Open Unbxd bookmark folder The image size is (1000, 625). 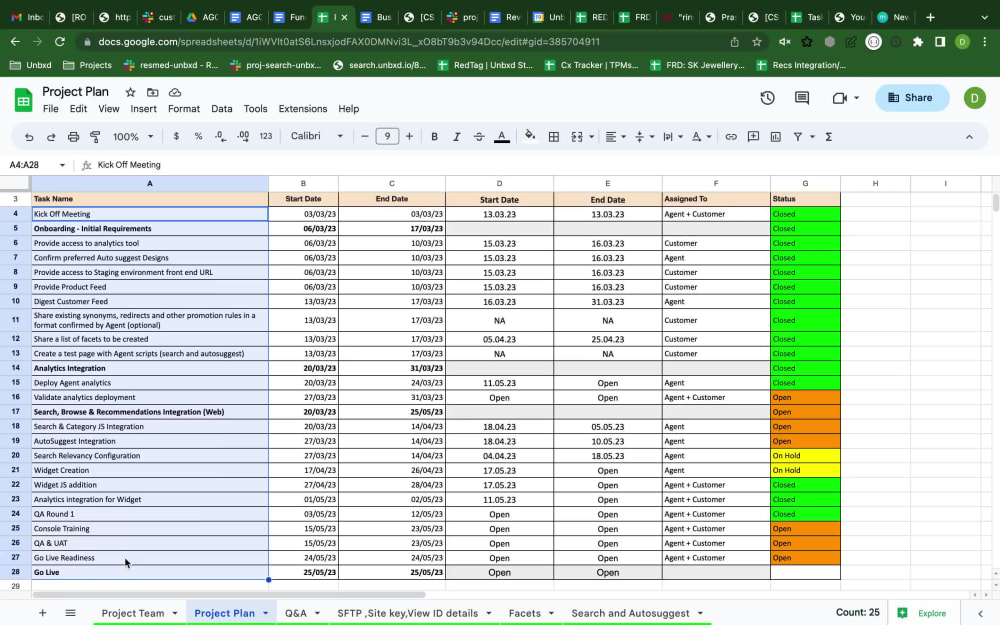31,65
